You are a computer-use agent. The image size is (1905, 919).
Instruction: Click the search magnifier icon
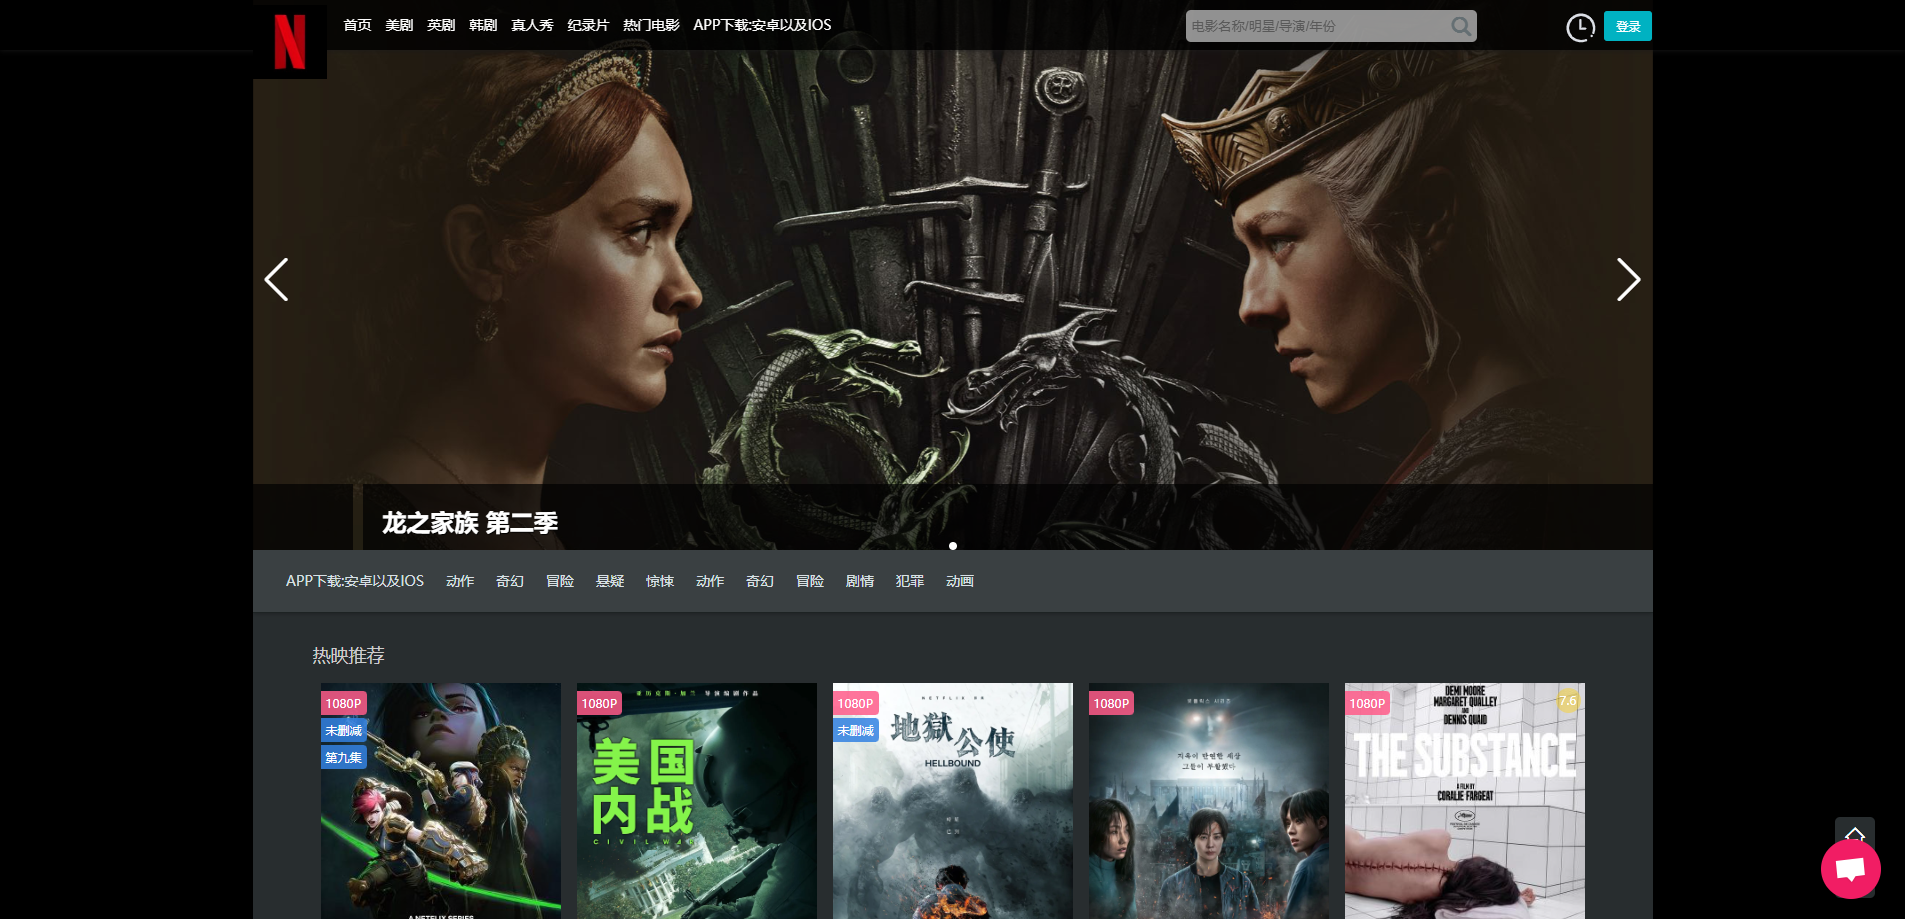coord(1461,27)
